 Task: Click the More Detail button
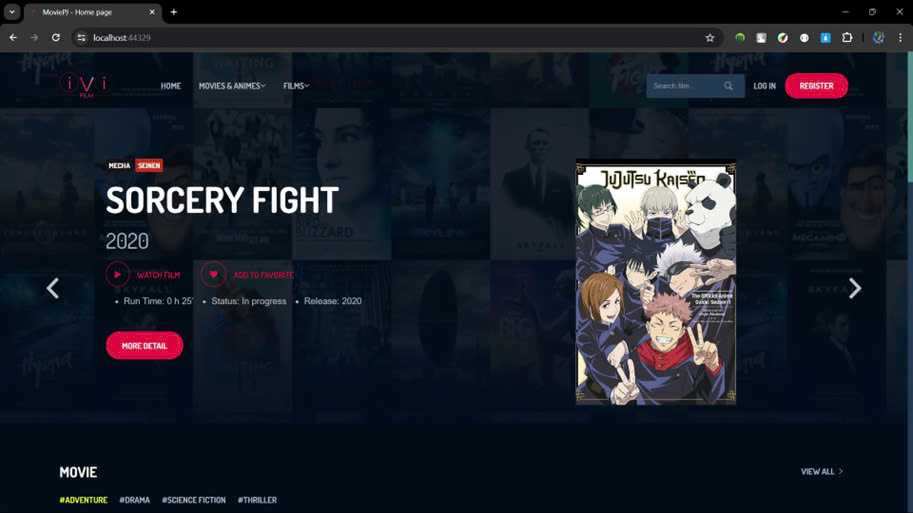144,345
